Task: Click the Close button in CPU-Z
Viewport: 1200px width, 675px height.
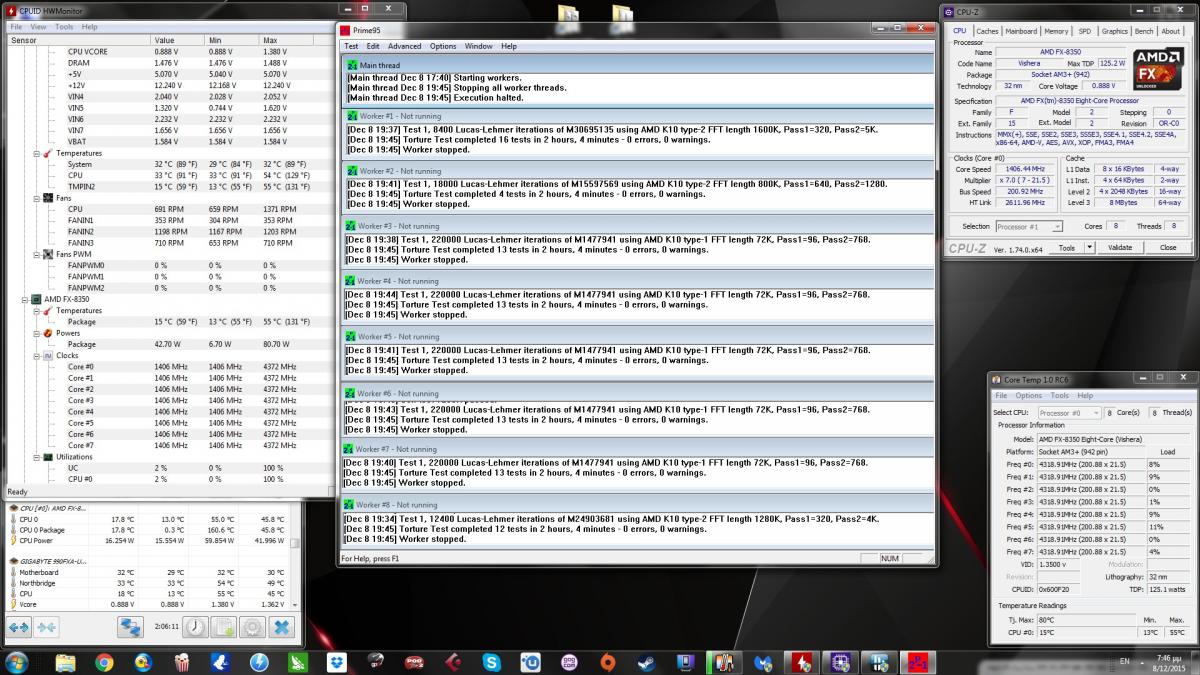Action: pos(1168,247)
